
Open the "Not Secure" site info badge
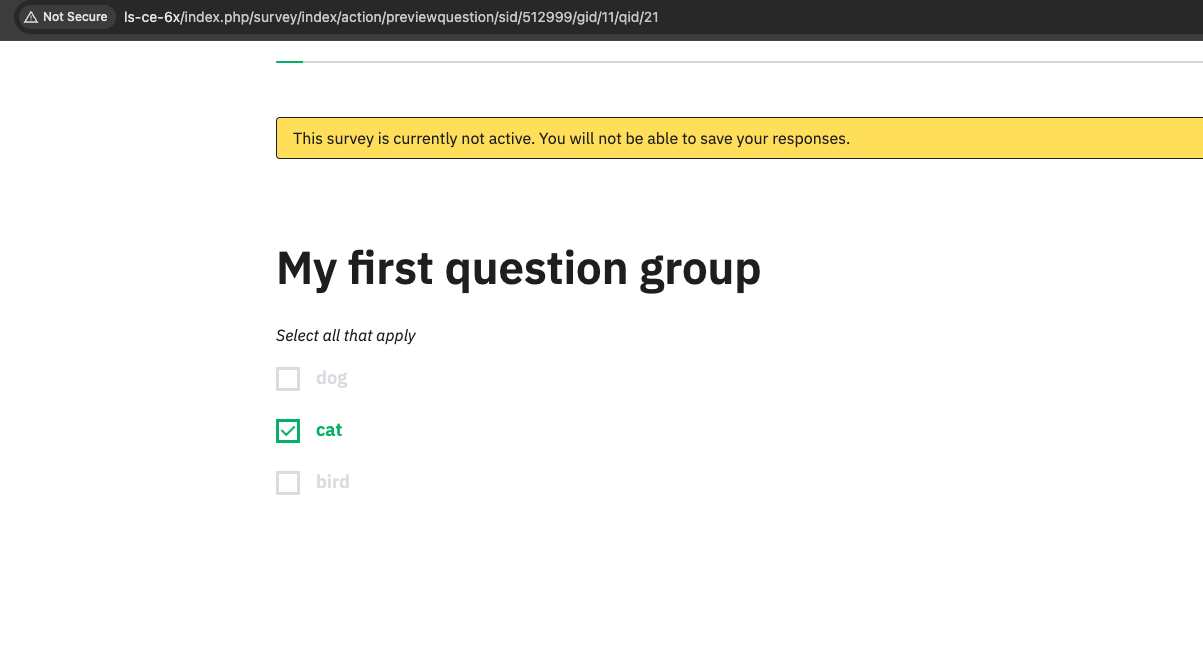pyautogui.click(x=66, y=17)
